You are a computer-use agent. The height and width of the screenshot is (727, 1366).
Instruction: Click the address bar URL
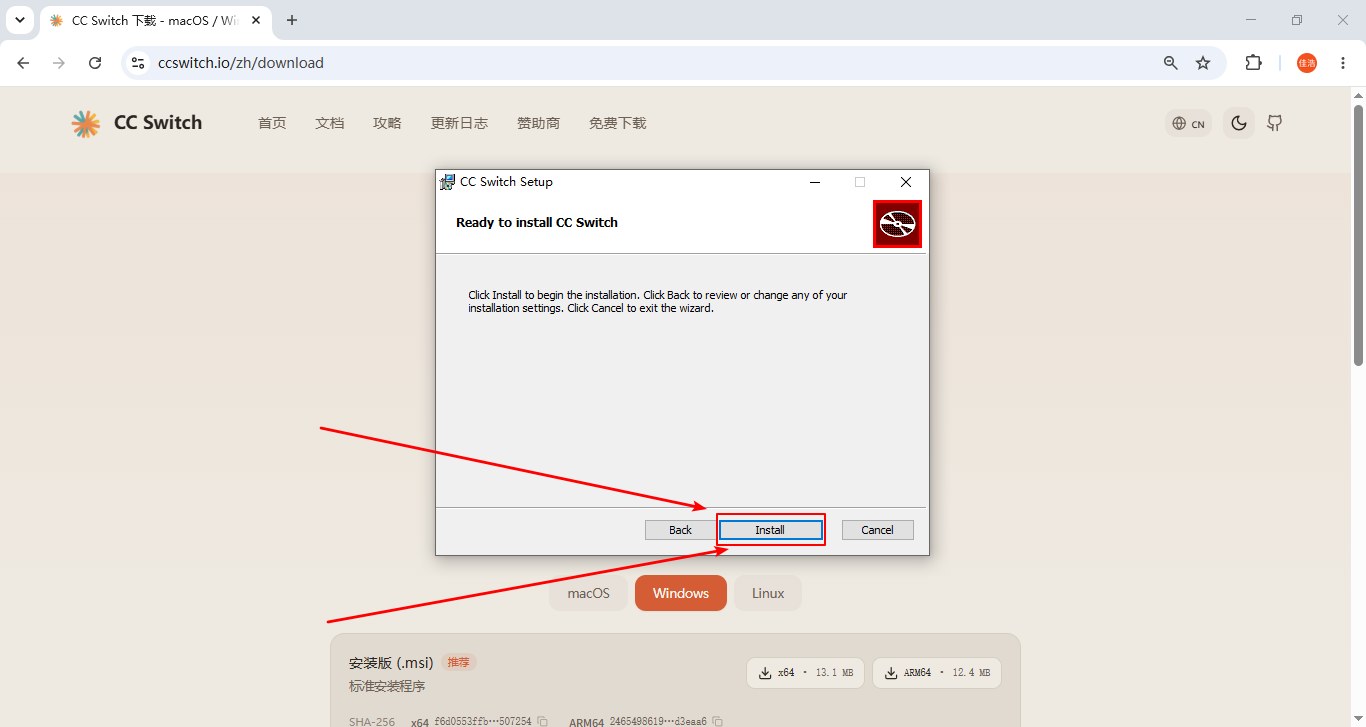241,63
